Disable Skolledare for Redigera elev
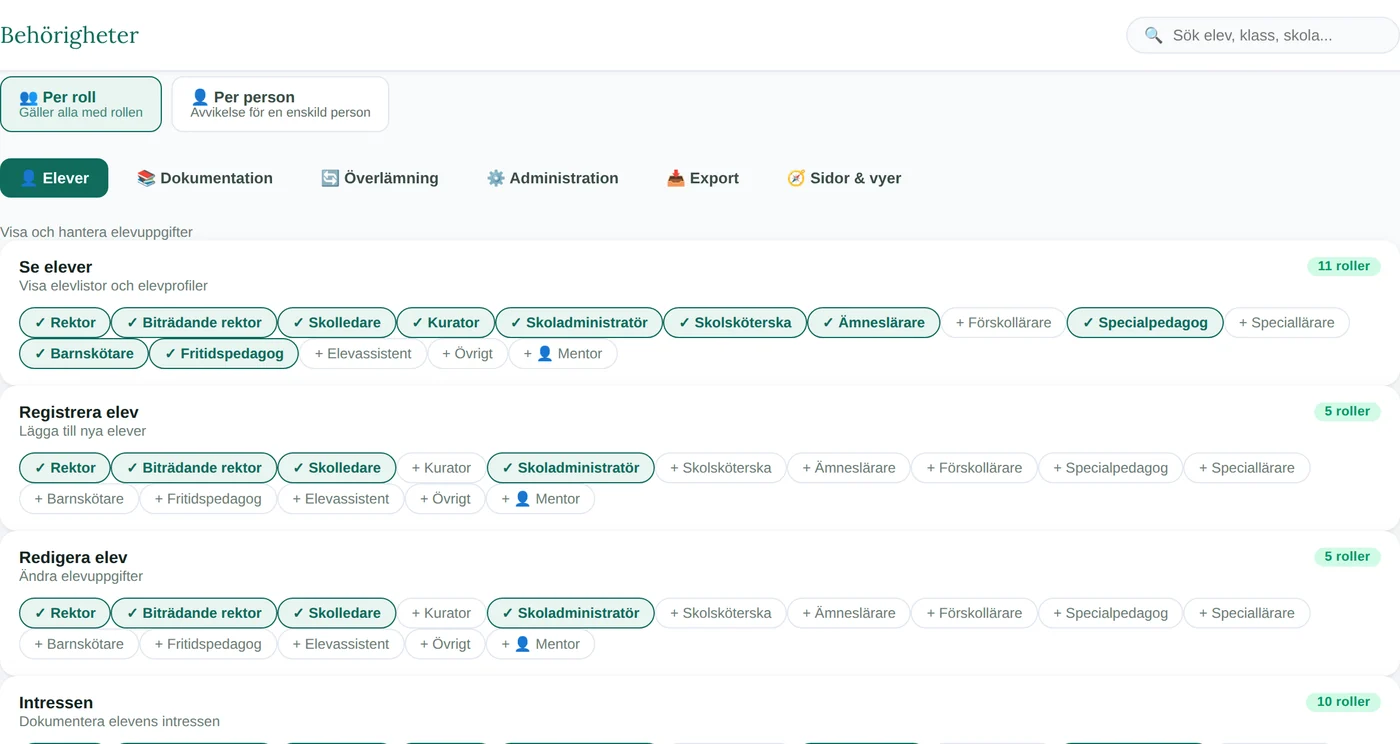This screenshot has height=744, width=1400. point(337,613)
